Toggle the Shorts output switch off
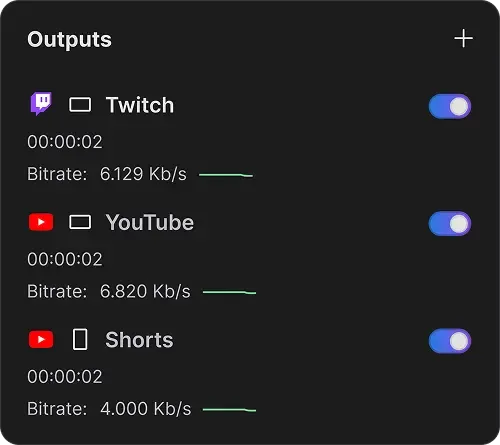Image resolution: width=500 pixels, height=445 pixels. pyautogui.click(x=450, y=341)
